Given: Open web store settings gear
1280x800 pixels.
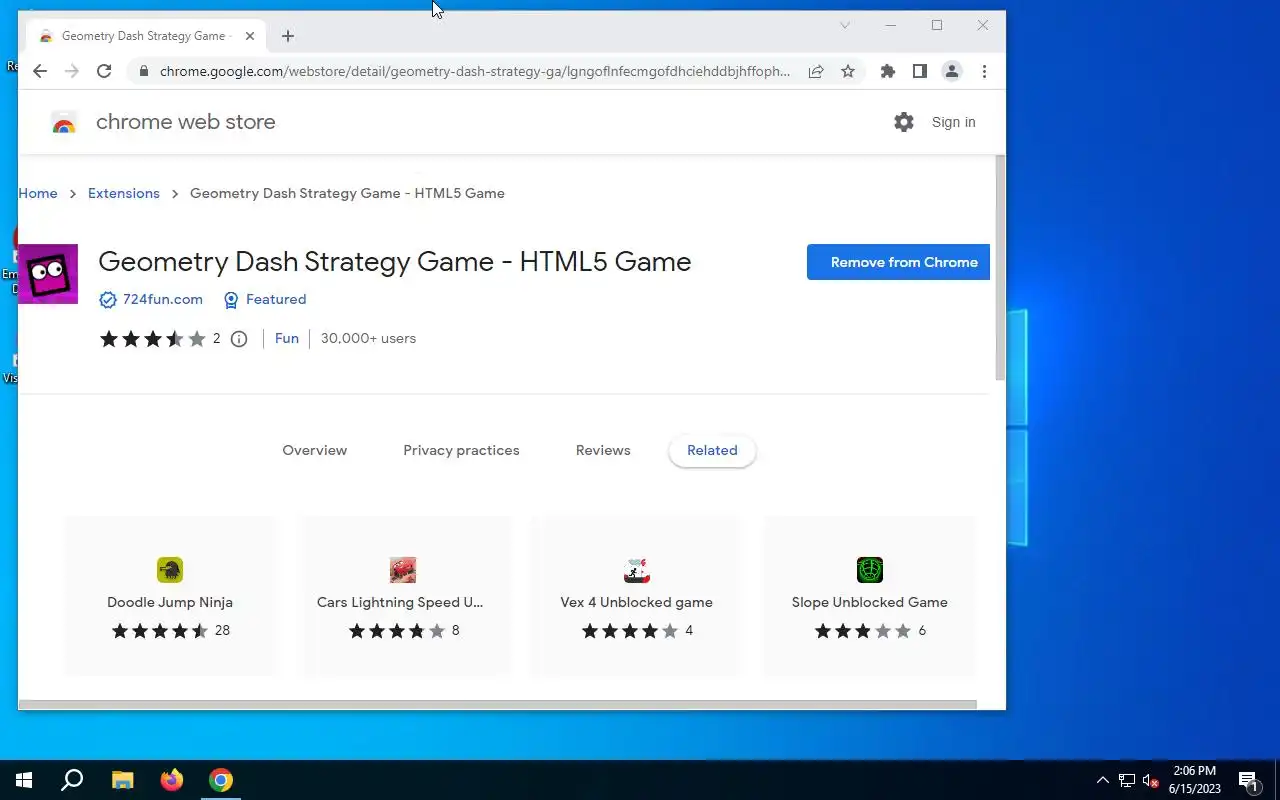Looking at the screenshot, I should pos(904,122).
